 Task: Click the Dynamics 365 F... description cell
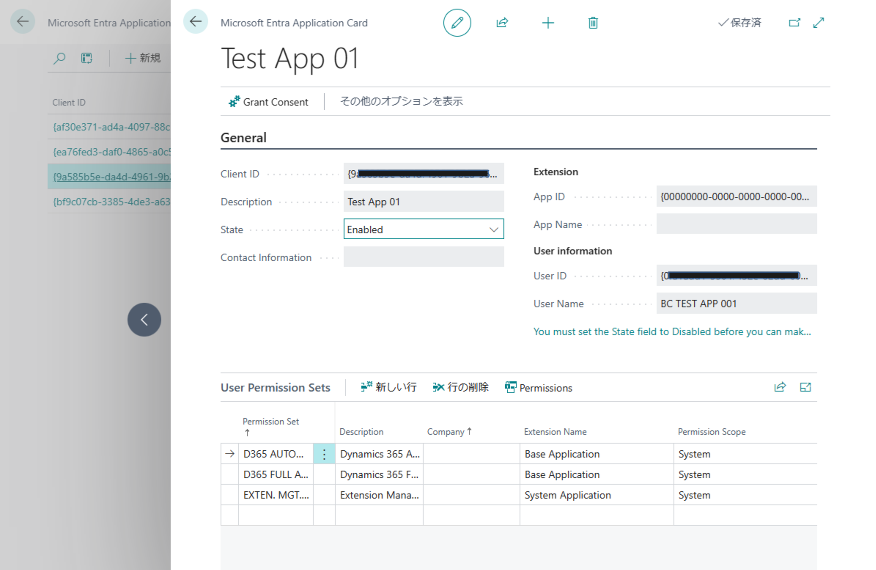point(379,474)
